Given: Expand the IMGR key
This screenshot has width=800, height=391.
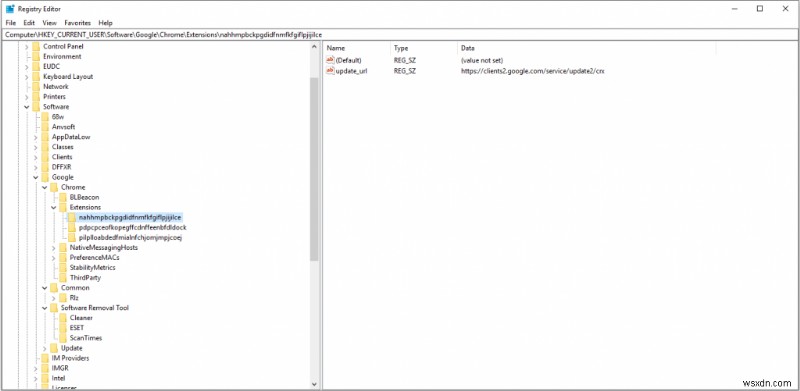Looking at the screenshot, I should pos(35,368).
